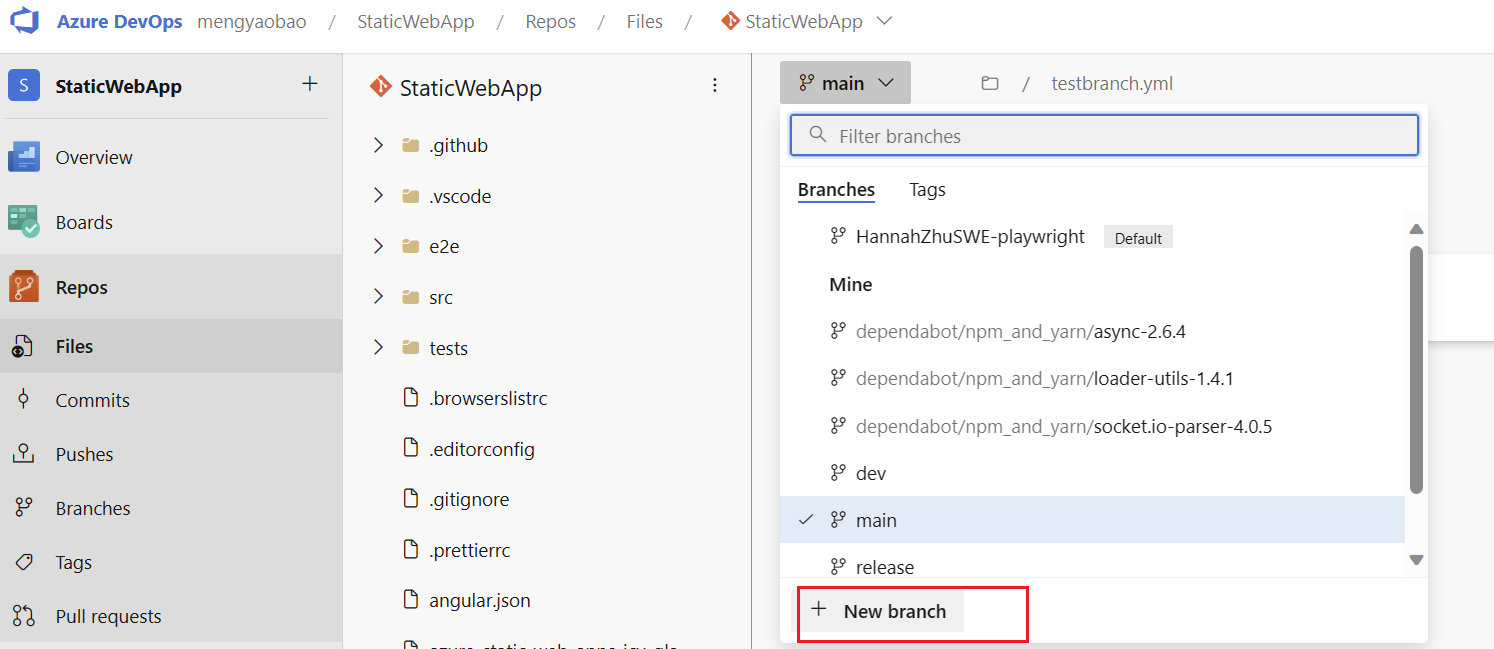Select the .github folder
The image size is (1494, 649).
[x=458, y=146]
